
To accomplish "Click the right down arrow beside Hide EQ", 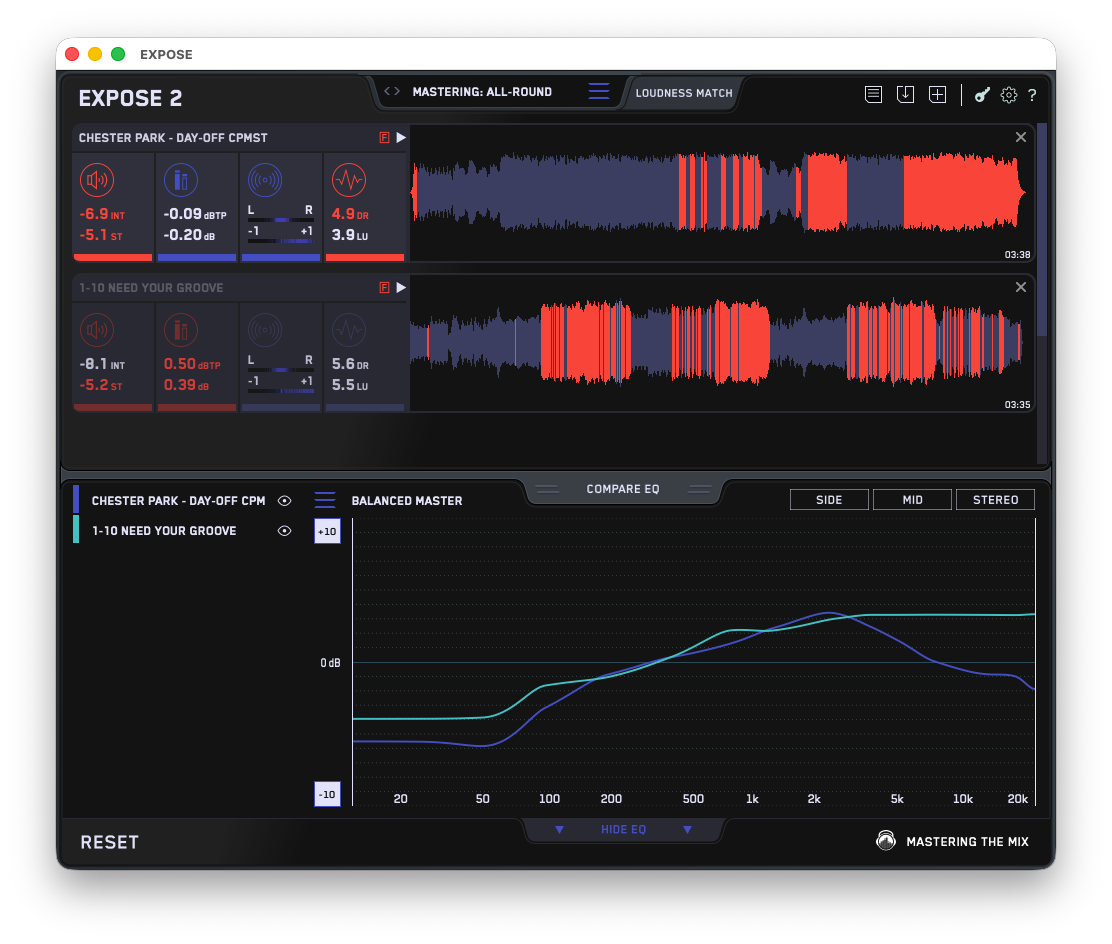I will [x=687, y=829].
